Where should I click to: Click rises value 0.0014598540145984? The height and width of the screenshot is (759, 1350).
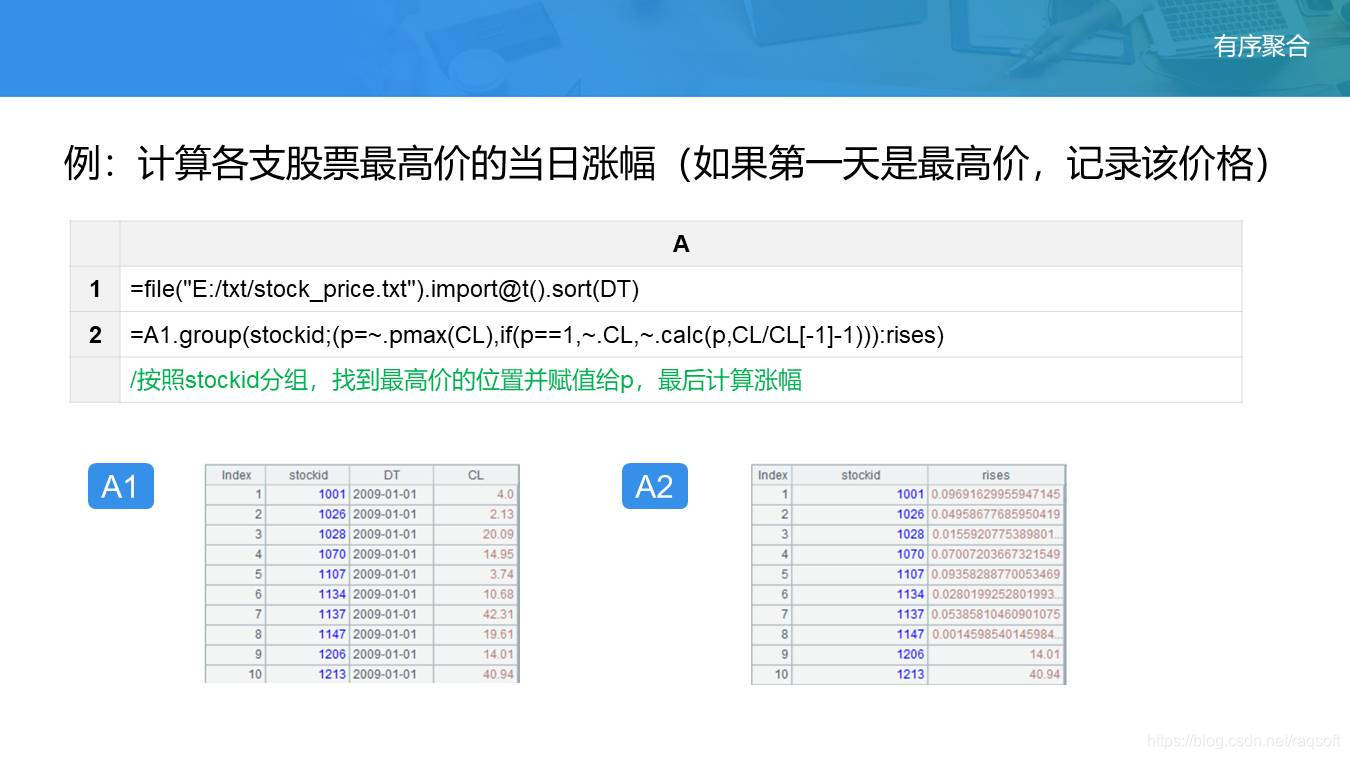pyautogui.click(x=996, y=634)
